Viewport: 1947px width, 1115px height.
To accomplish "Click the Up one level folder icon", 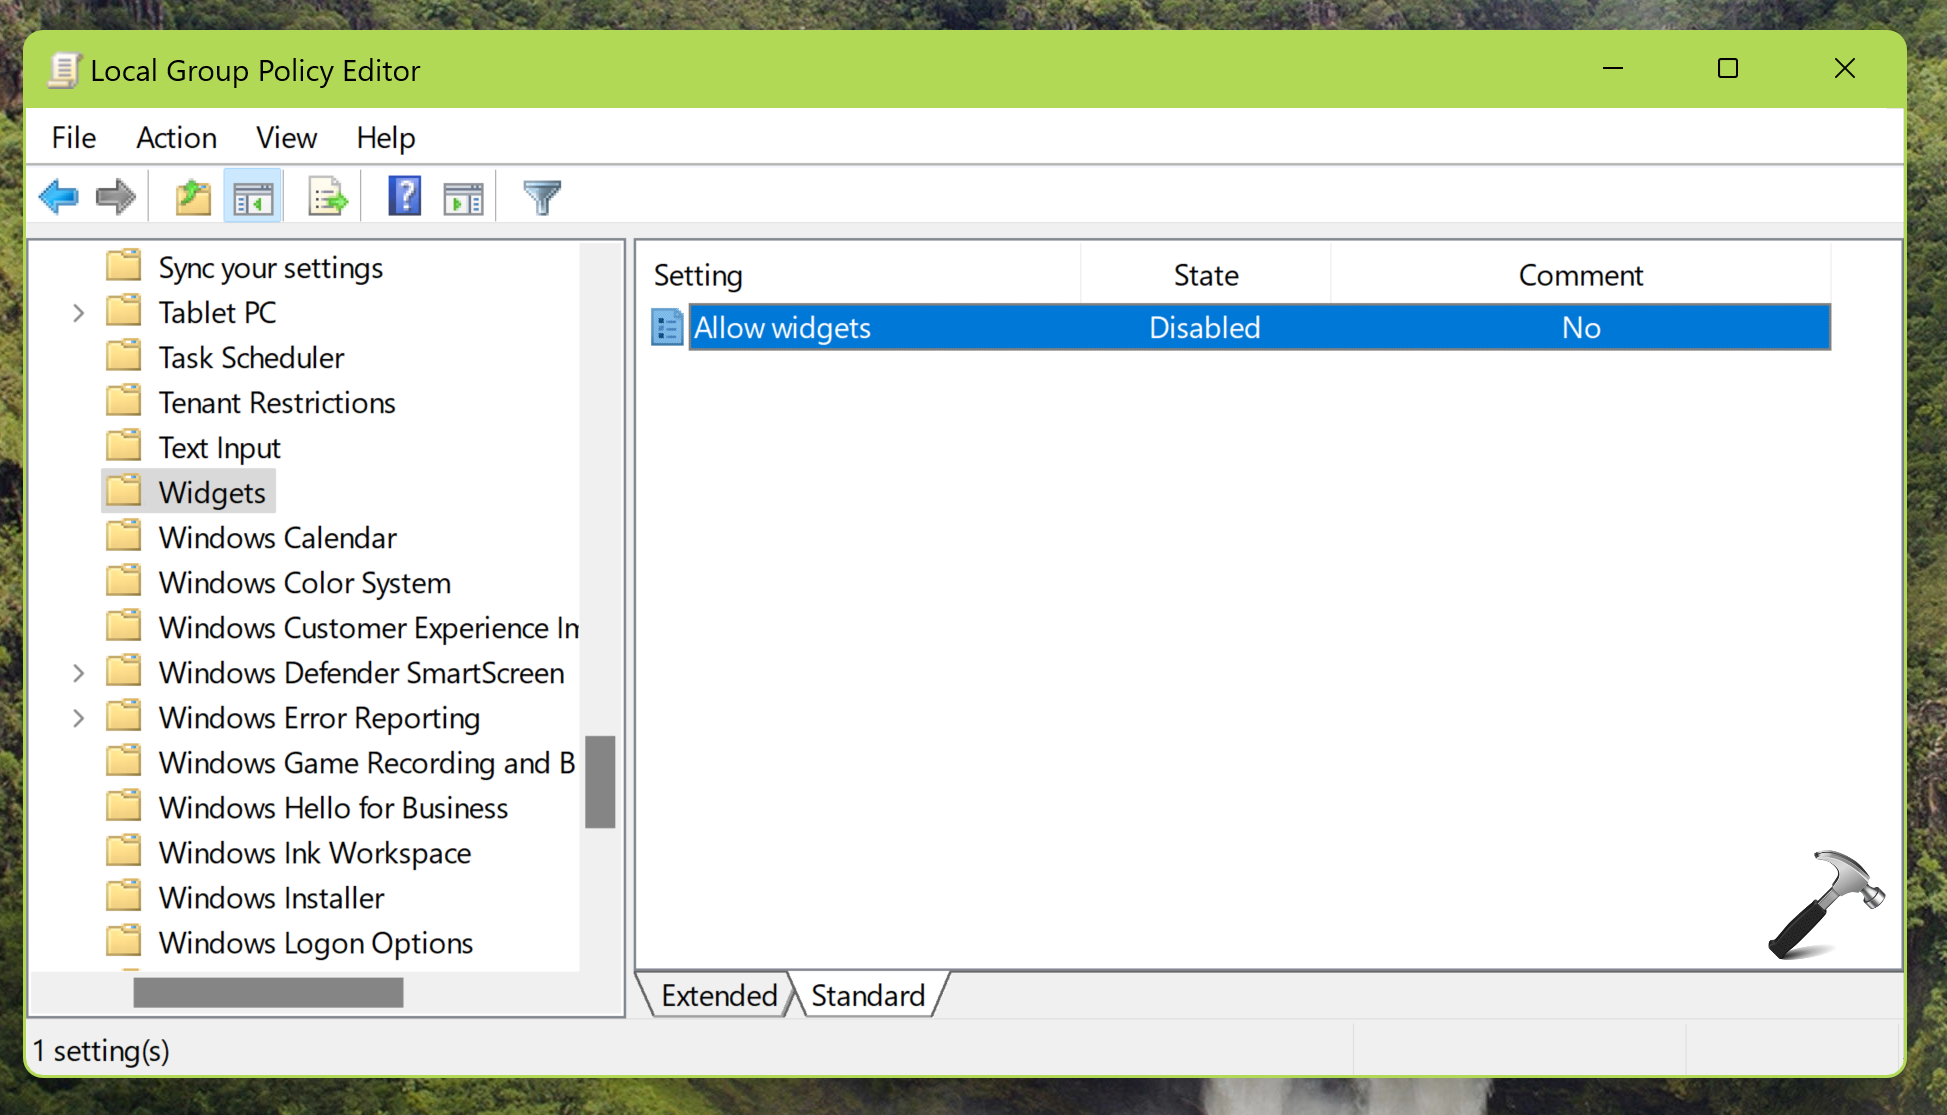I will pos(193,197).
